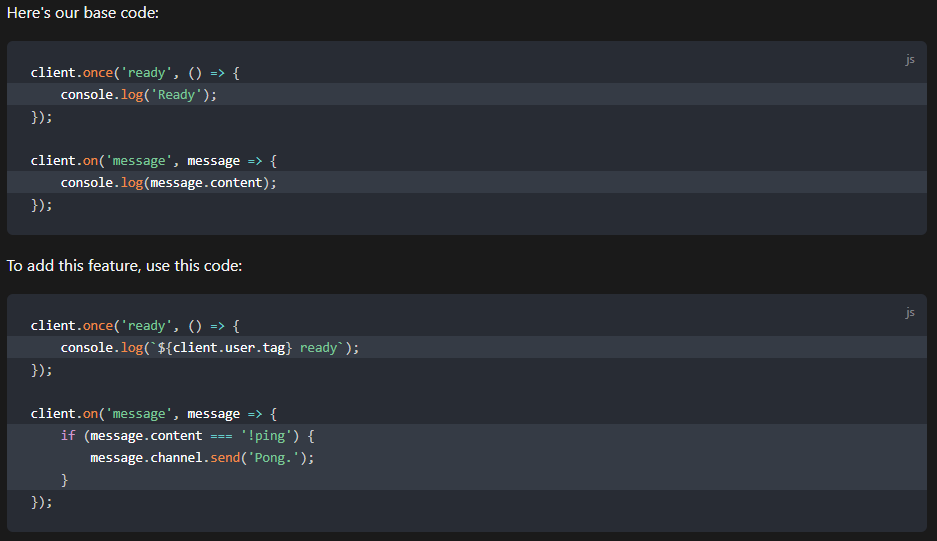Click the "Here's our base code:" heading text

pyautogui.click(x=82, y=13)
